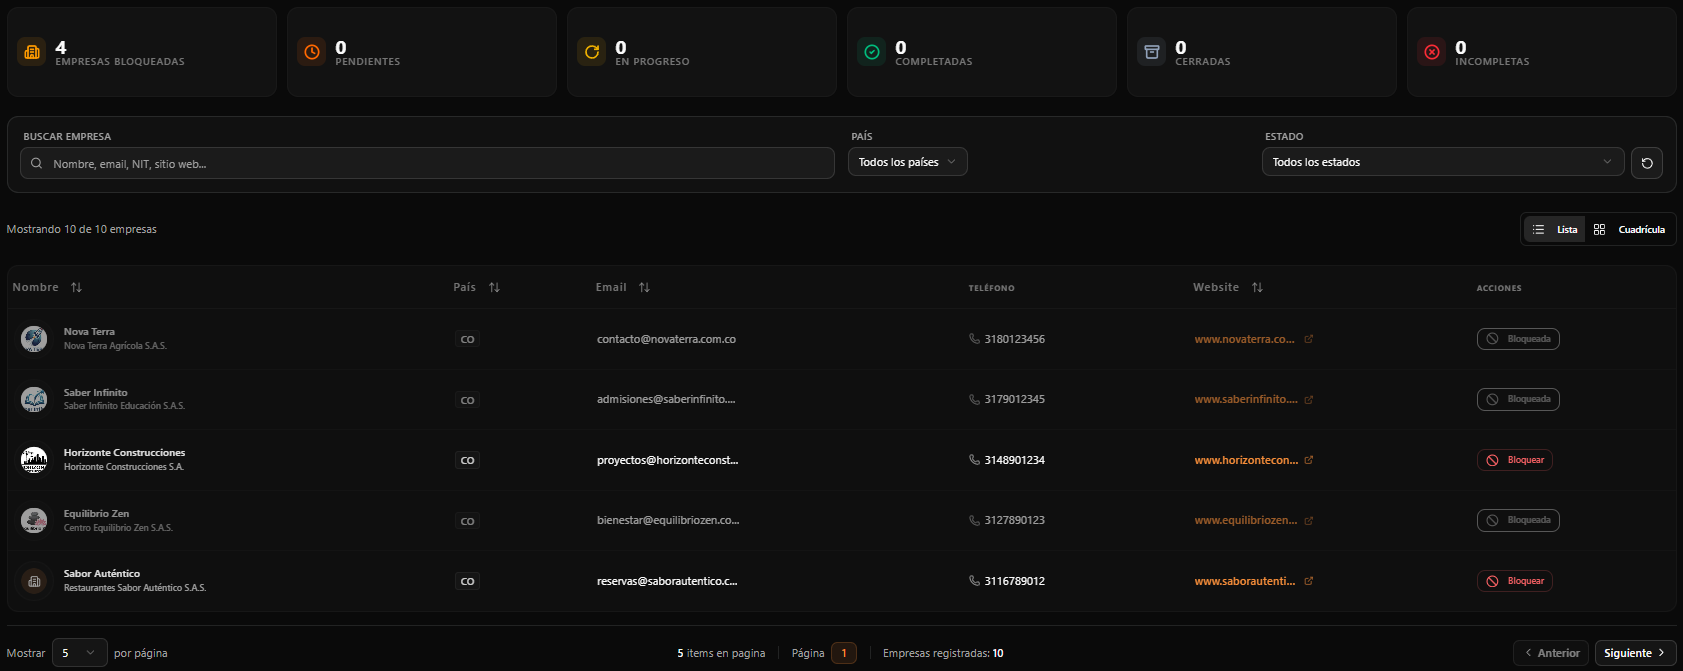The width and height of the screenshot is (1683, 671).
Task: Click phone icon for 3148901234
Action: click(974, 460)
